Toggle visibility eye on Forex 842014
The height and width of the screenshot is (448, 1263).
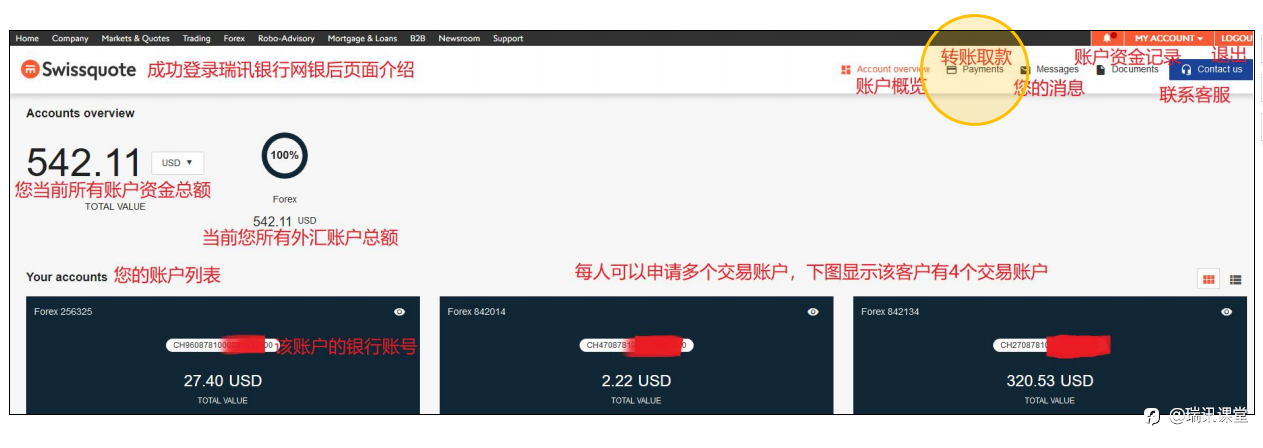pos(813,312)
